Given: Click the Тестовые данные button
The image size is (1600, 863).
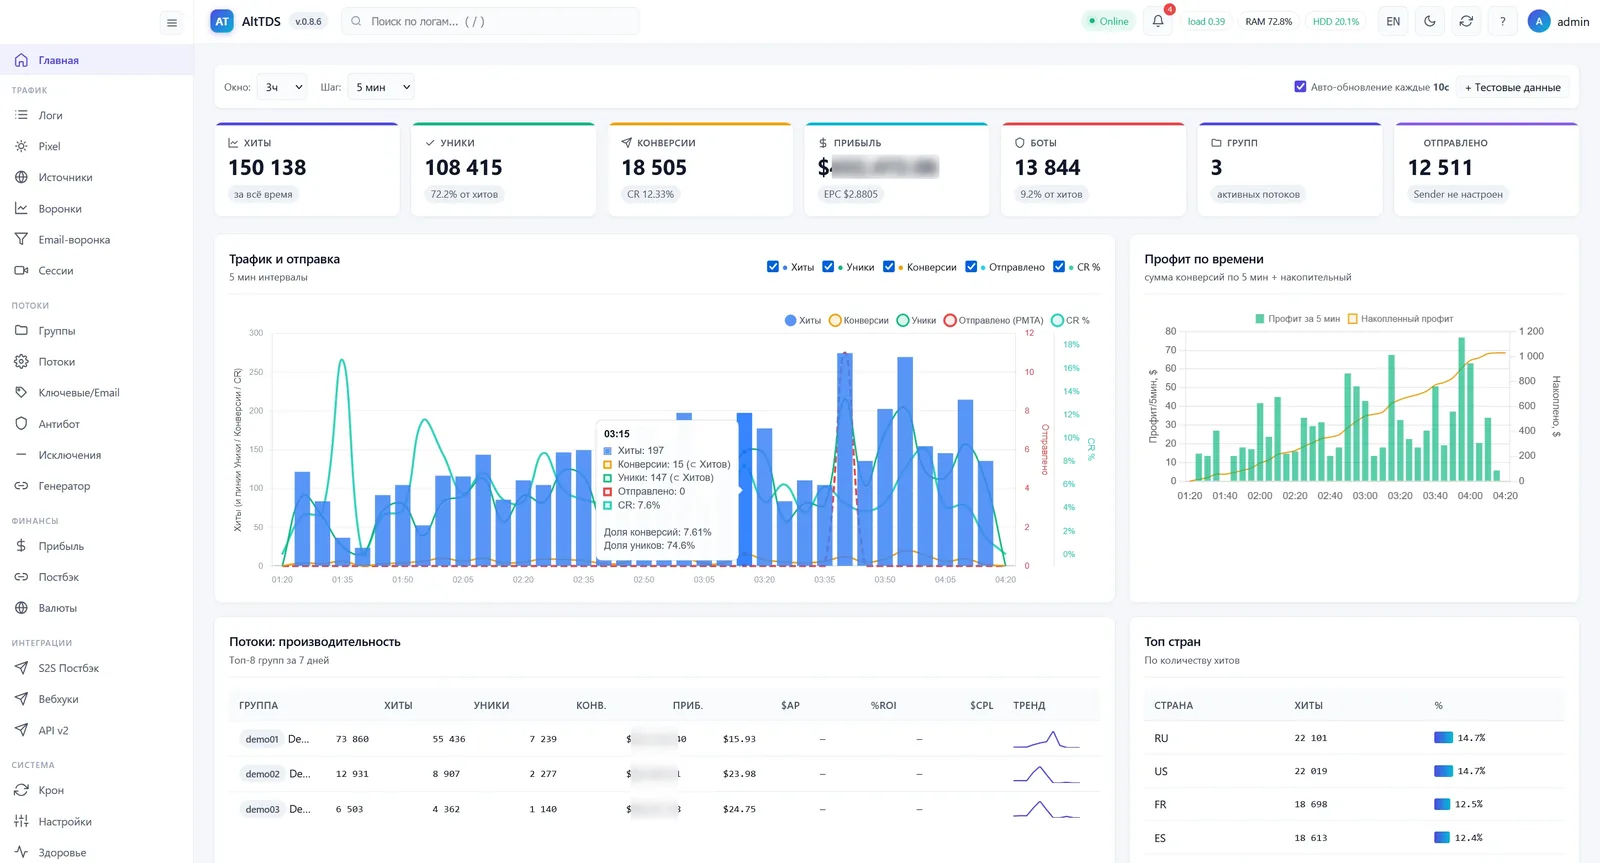Looking at the screenshot, I should [x=1512, y=87].
